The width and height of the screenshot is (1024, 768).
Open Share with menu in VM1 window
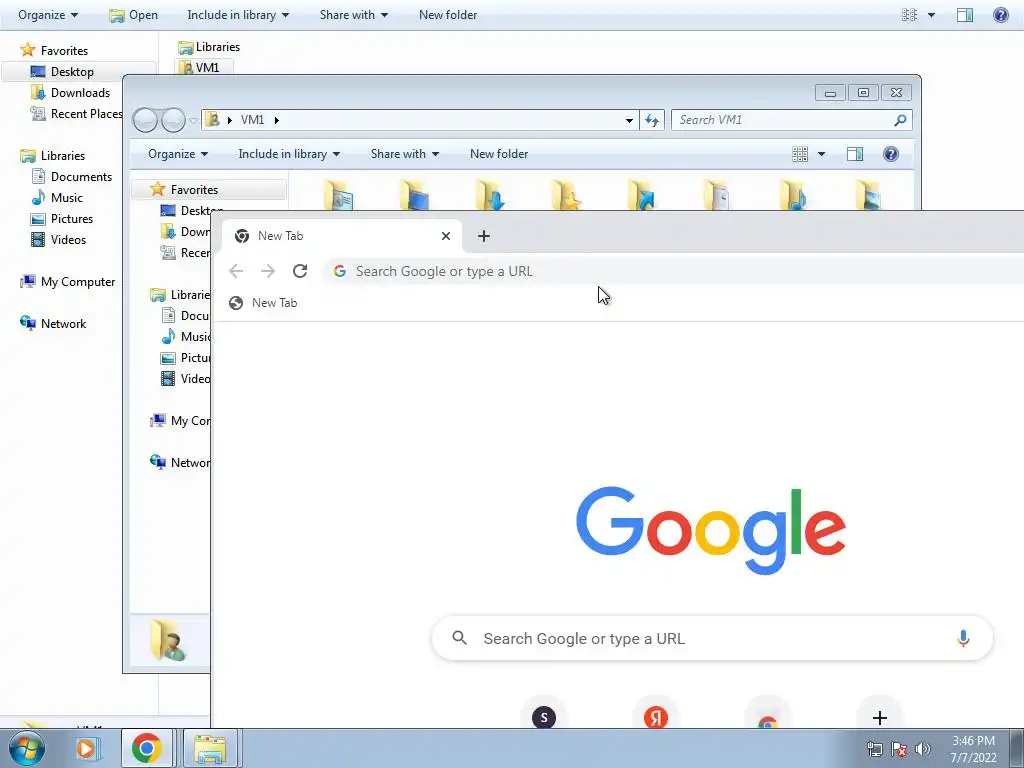[x=404, y=154]
